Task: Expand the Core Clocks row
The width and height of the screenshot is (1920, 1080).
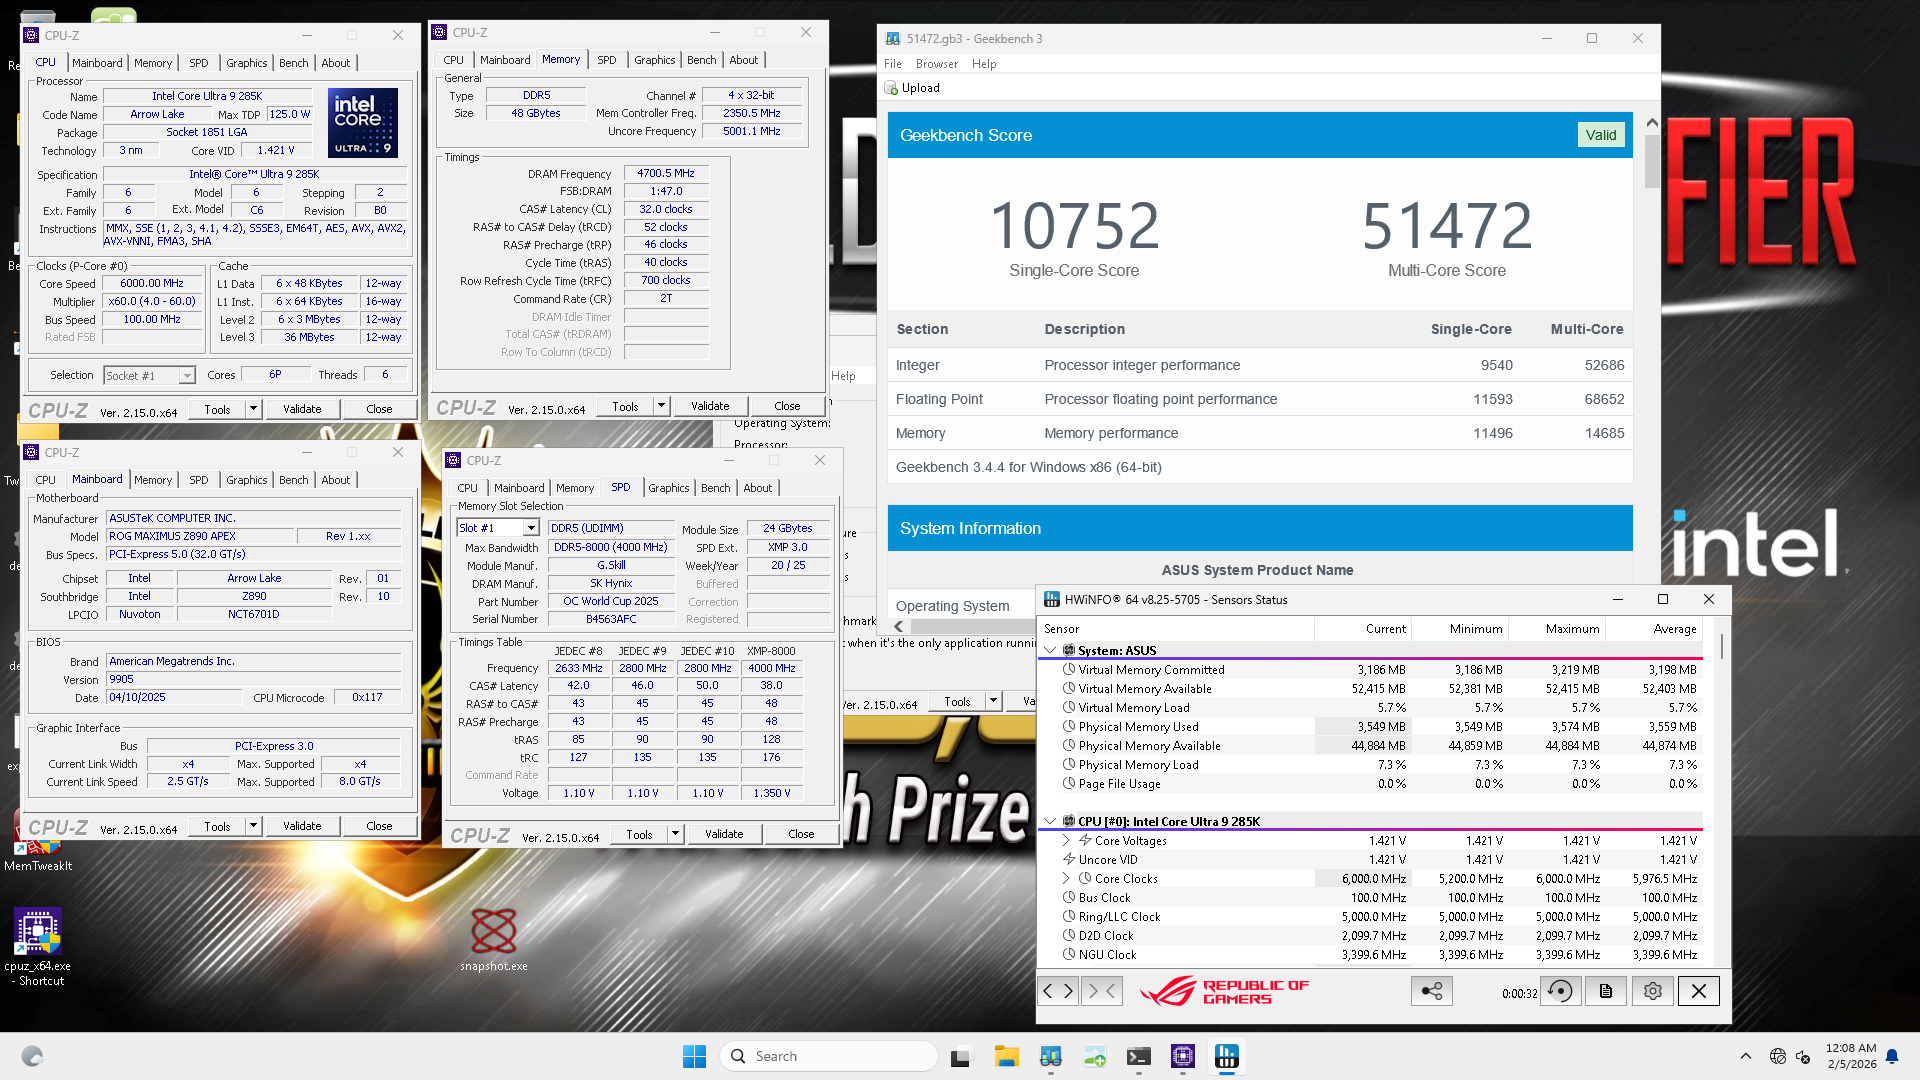Action: click(x=1066, y=879)
